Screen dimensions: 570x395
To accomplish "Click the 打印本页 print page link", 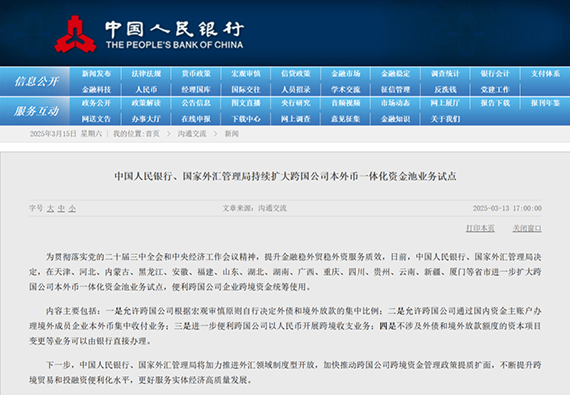I will [x=480, y=228].
